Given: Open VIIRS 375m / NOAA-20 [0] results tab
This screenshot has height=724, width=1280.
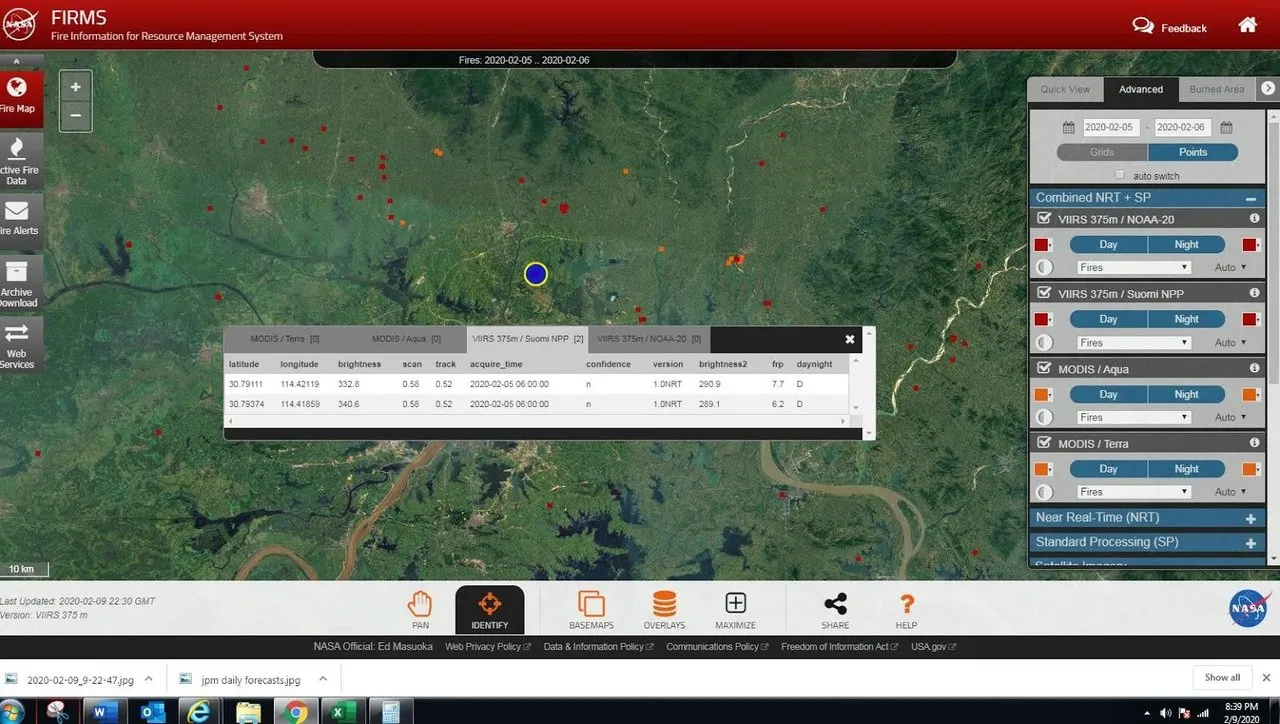Looking at the screenshot, I should 649,339.
